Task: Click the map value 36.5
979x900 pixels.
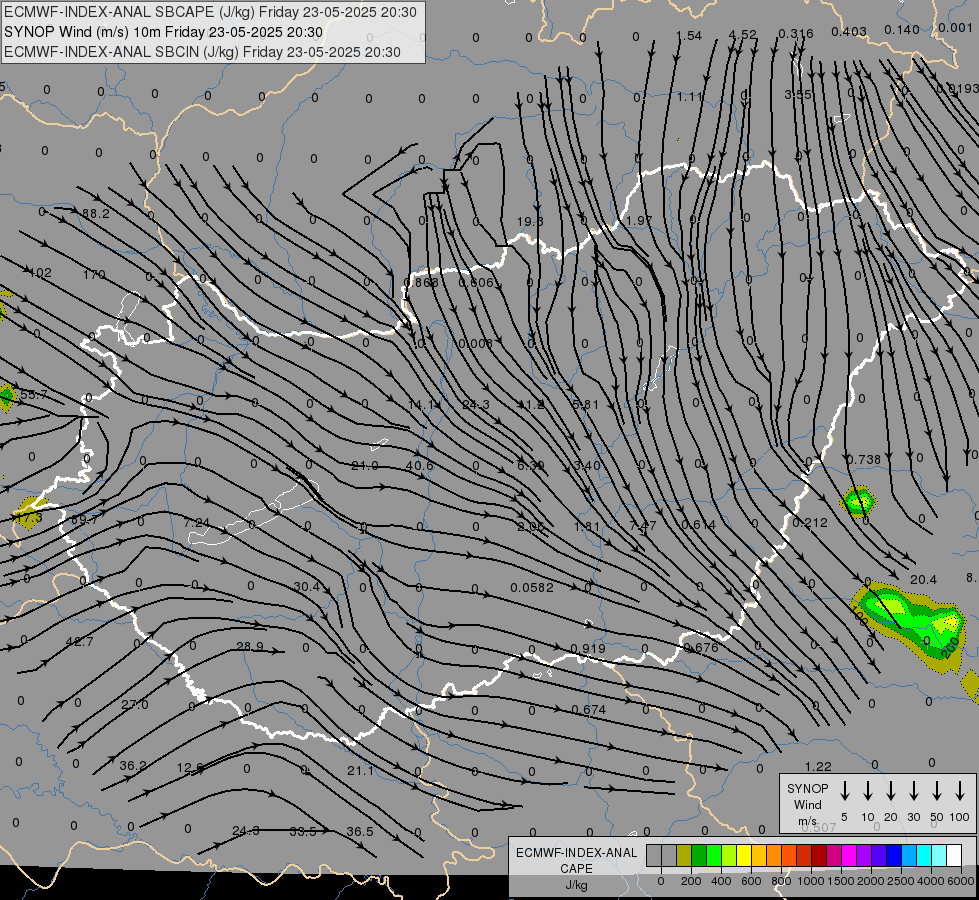Action: click(x=360, y=831)
